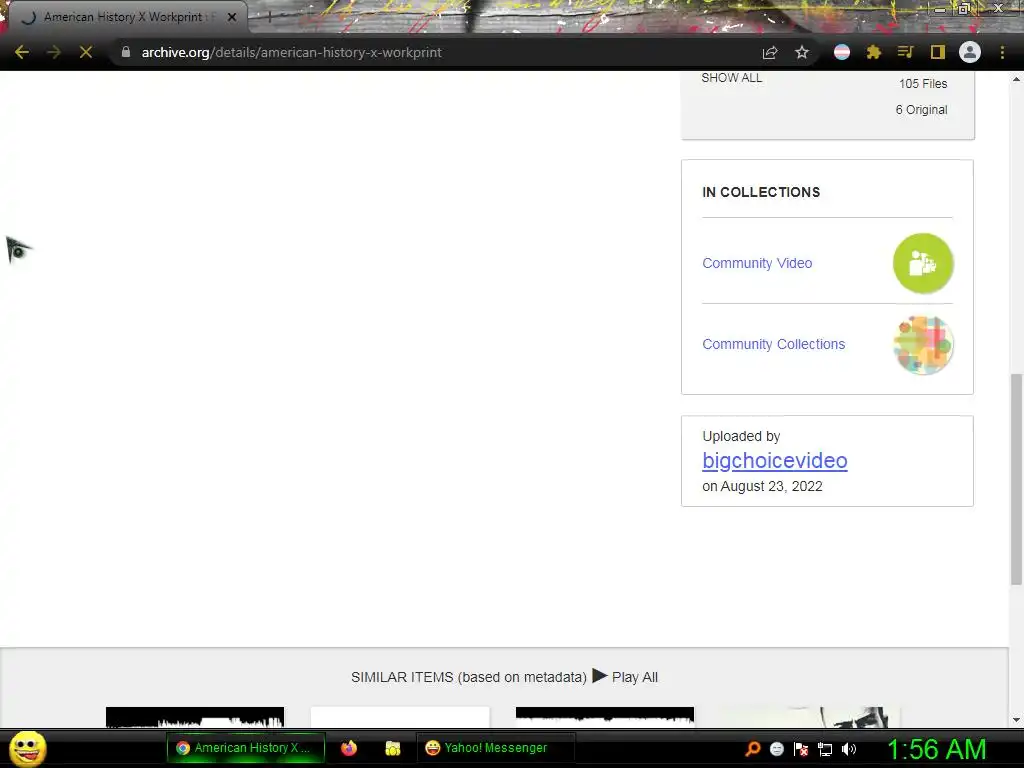Click the page vertical scrollbar thumb
The image size is (1024, 768).
(x=1016, y=479)
